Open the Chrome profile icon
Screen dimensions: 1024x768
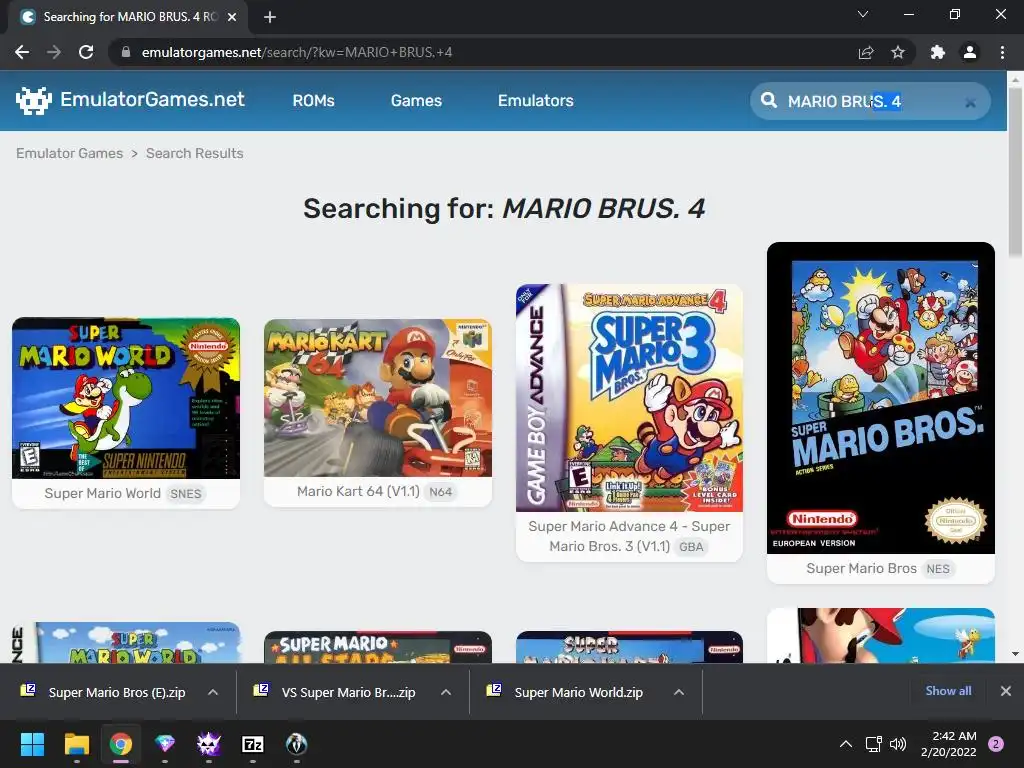970,52
